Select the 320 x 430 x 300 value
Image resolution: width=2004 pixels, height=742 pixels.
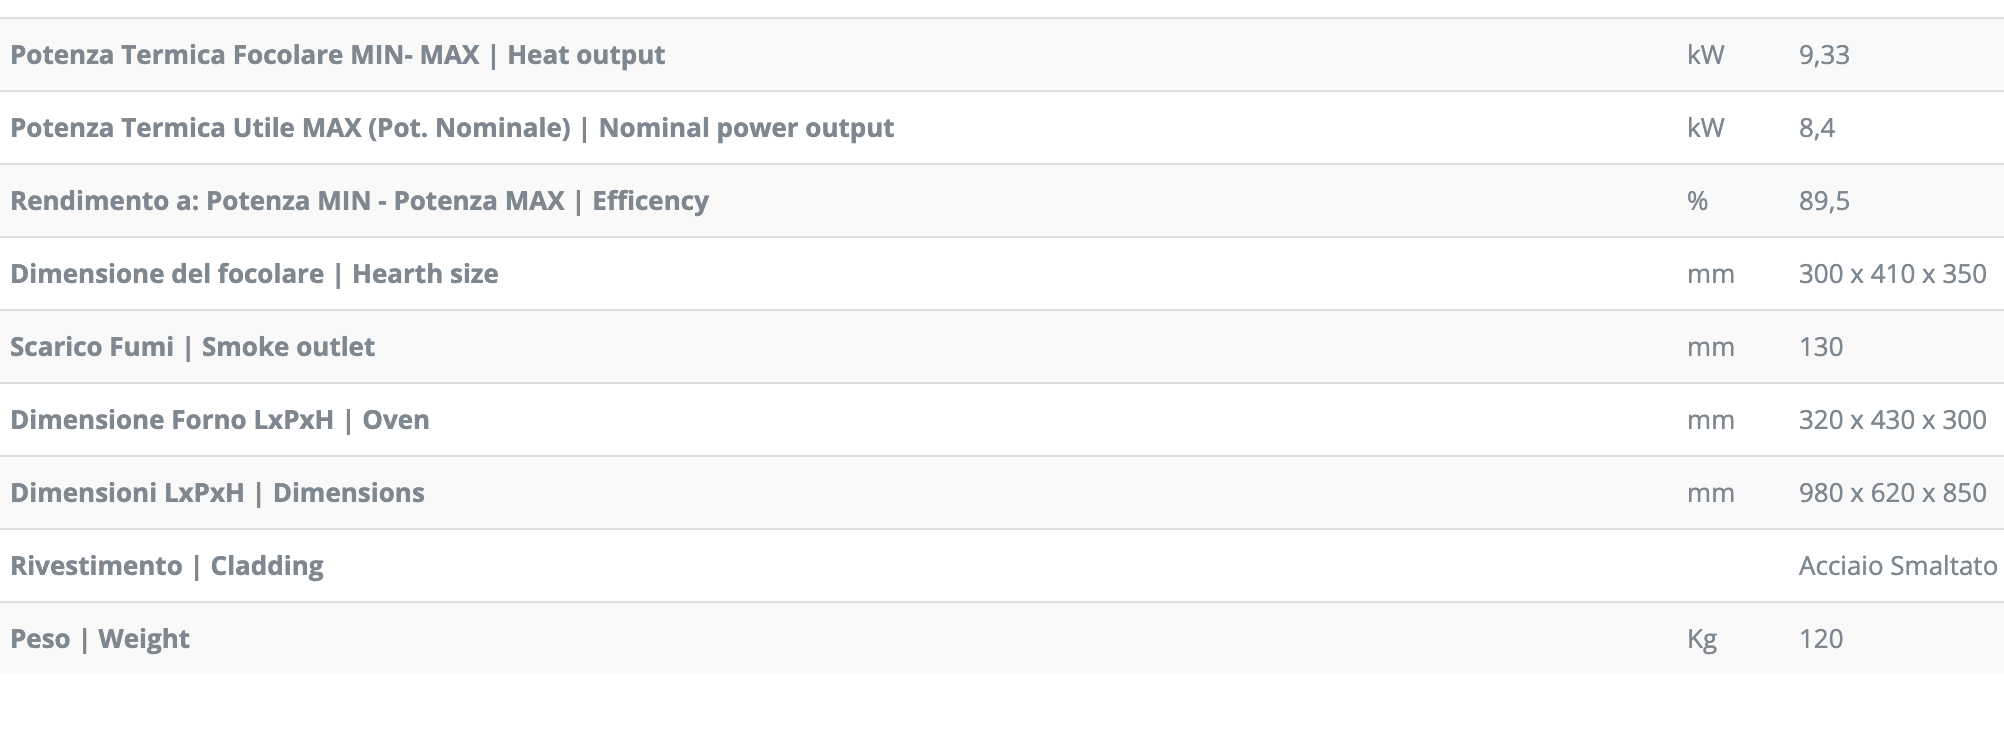click(x=1892, y=420)
